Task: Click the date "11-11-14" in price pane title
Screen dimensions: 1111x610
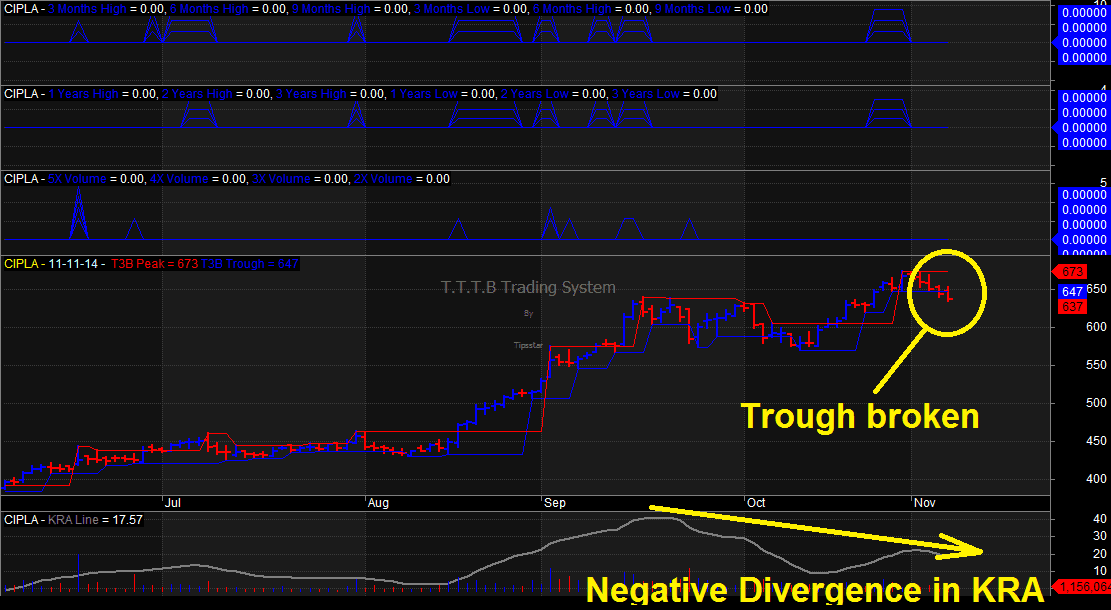Action: (73, 264)
